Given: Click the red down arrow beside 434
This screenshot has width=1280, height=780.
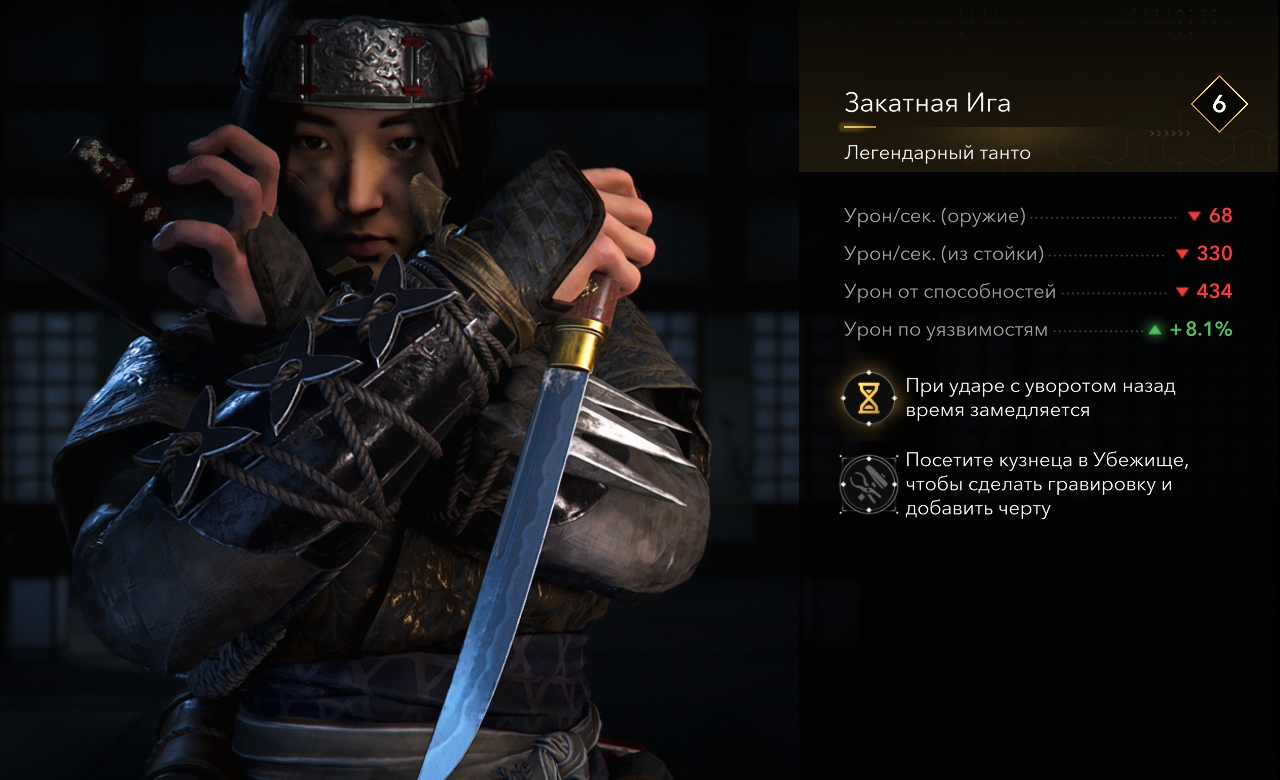Looking at the screenshot, I should point(1181,292).
